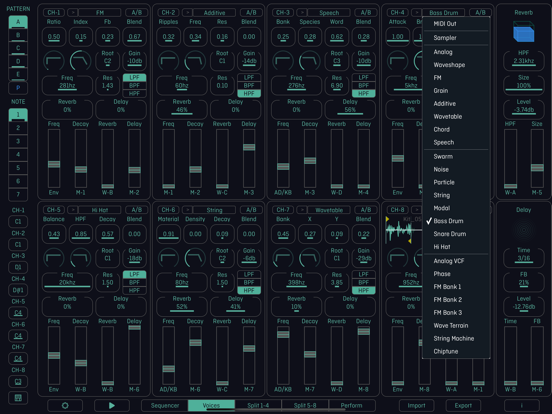Toggle CH-6 A/B button
This screenshot has width=552, height=414.
pos(251,210)
